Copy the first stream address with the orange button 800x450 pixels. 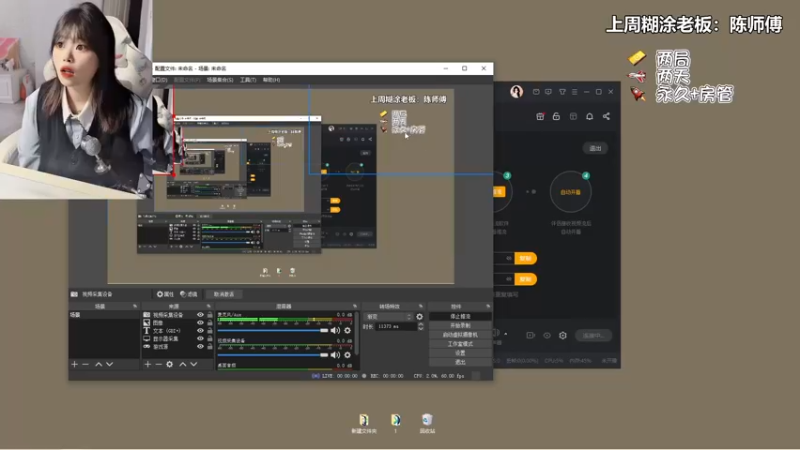click(525, 258)
